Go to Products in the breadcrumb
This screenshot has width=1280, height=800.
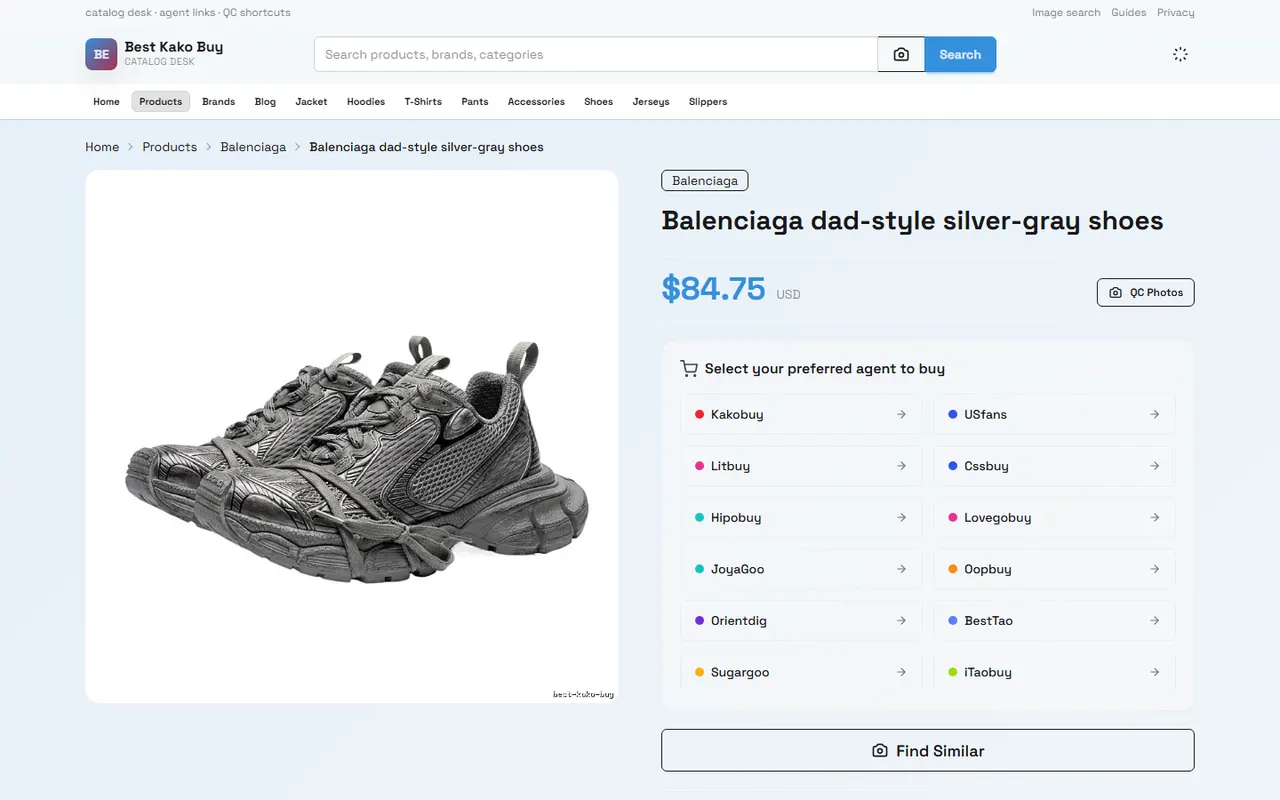click(x=170, y=147)
